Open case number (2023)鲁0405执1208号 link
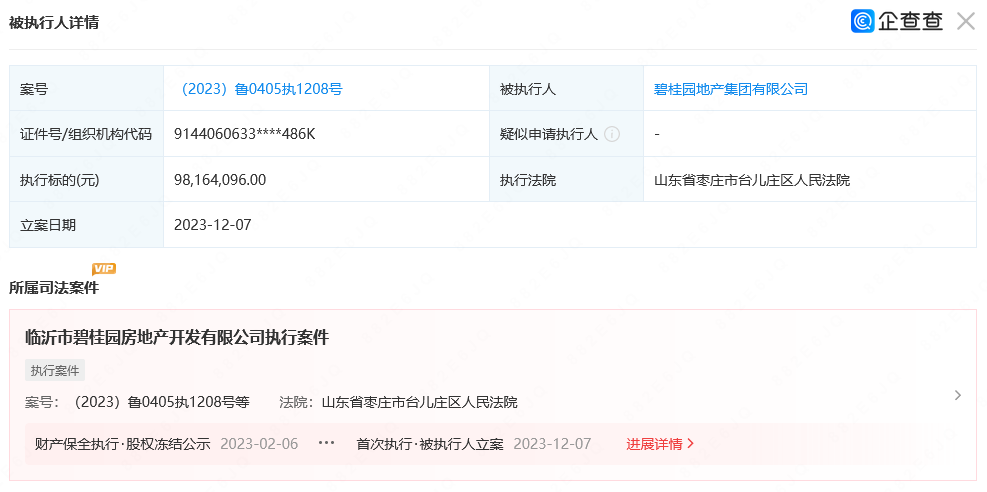This screenshot has height=492, width=987. [261, 89]
